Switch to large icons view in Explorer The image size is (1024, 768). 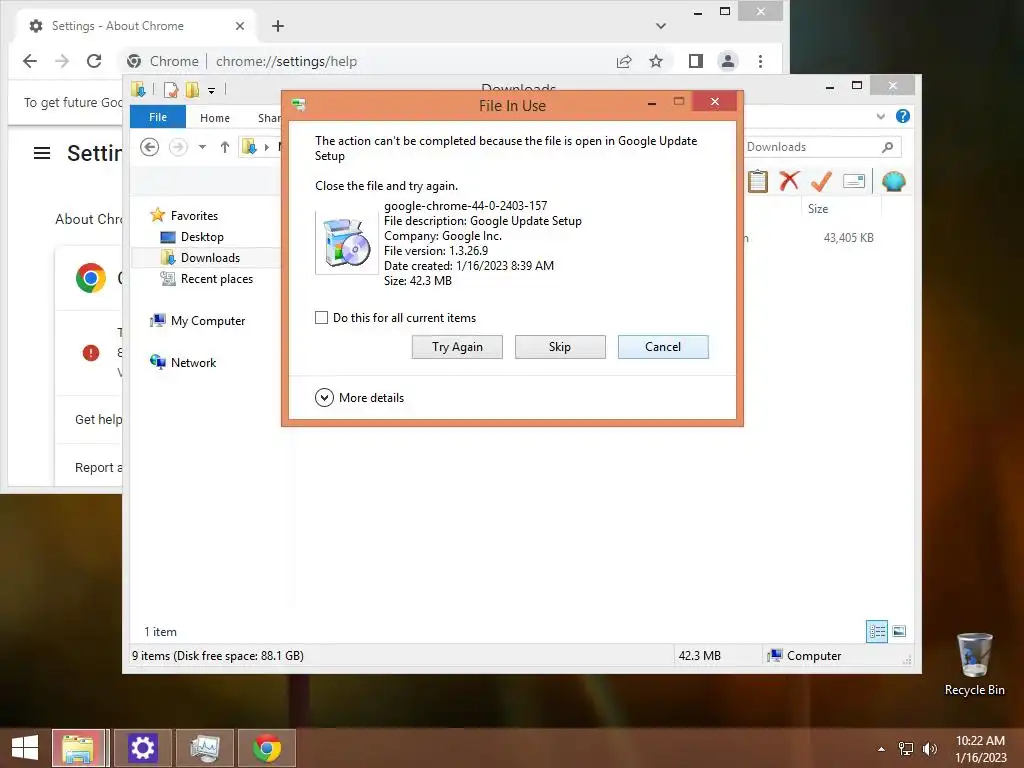(899, 631)
